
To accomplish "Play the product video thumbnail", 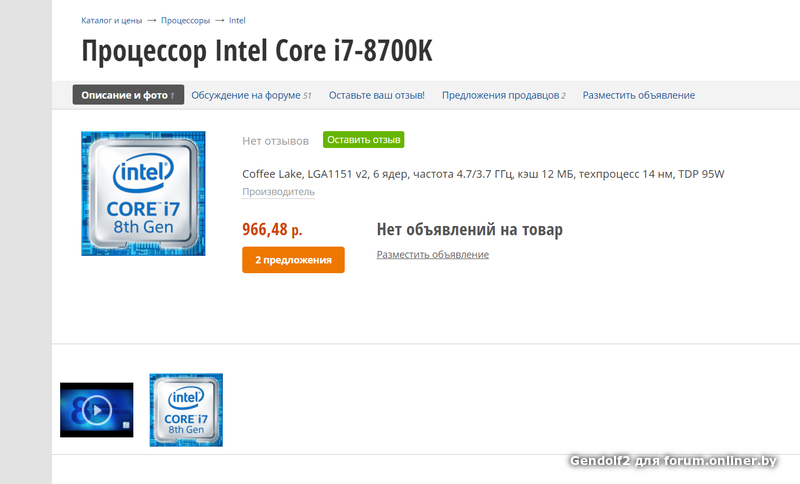I will (x=96, y=410).
